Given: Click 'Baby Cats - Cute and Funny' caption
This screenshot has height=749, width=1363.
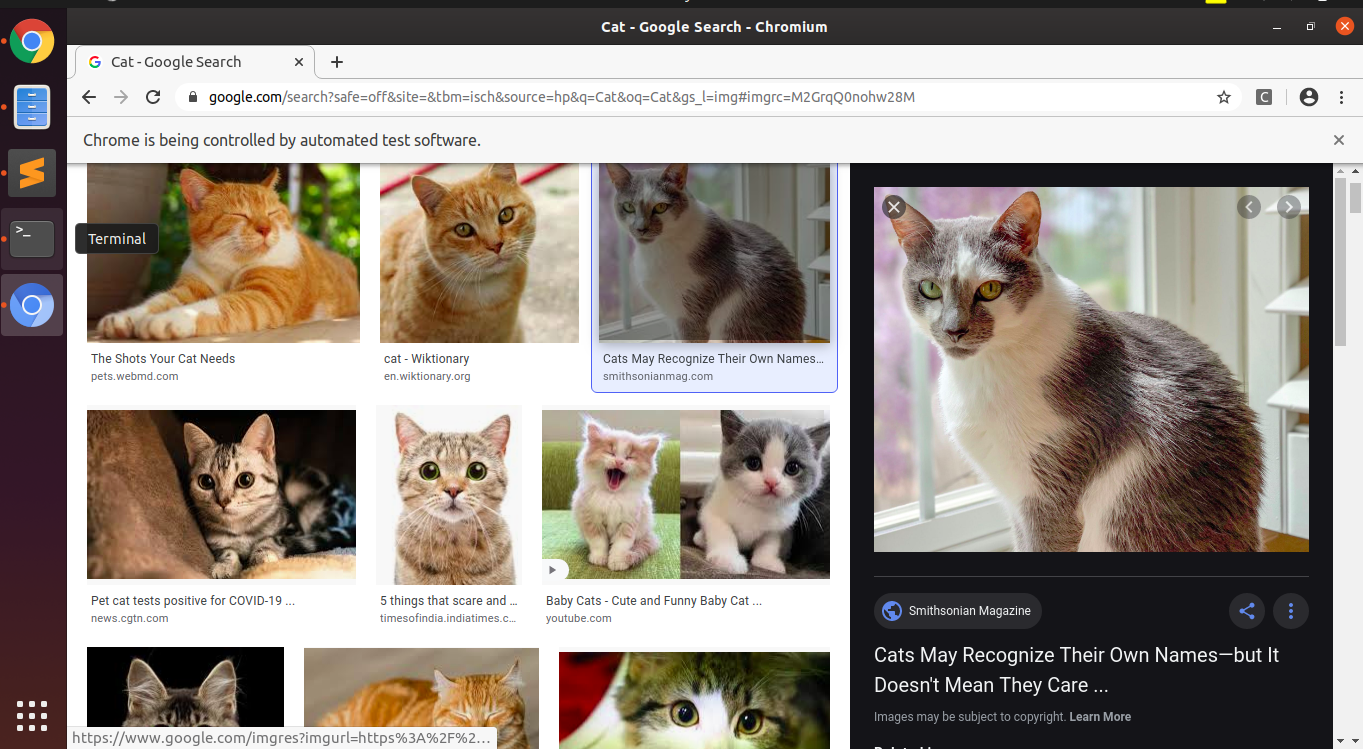Looking at the screenshot, I should click(654, 601).
